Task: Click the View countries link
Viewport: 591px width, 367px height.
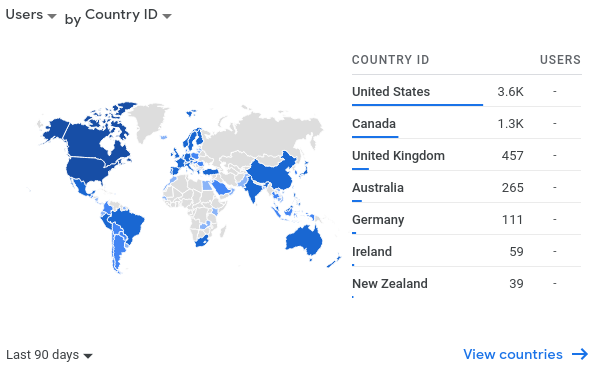Action: pyautogui.click(x=513, y=354)
